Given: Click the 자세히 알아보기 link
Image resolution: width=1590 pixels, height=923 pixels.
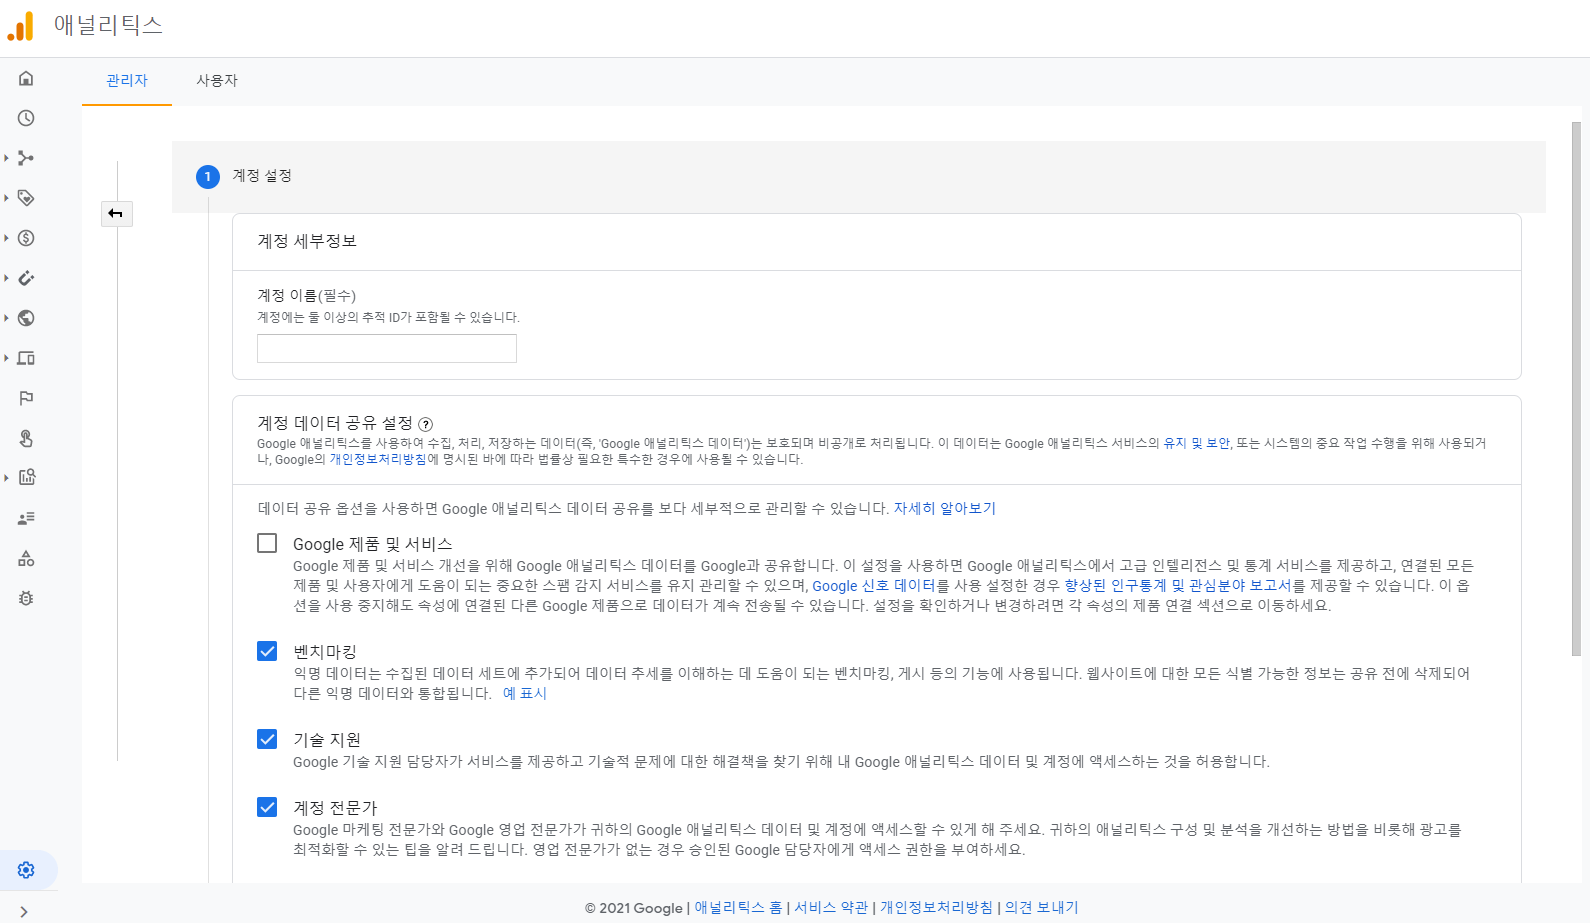Looking at the screenshot, I should (x=945, y=508).
